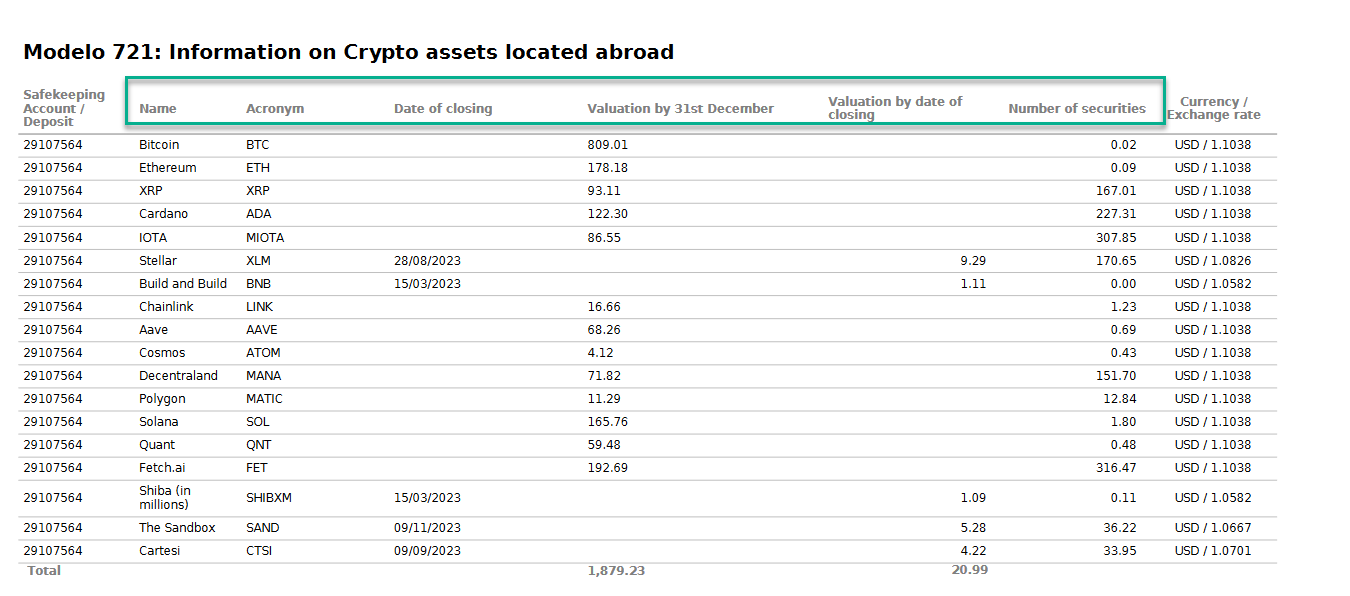Click the Currency / Exchange rate header
This screenshot has width=1350, height=596.
click(x=1213, y=107)
